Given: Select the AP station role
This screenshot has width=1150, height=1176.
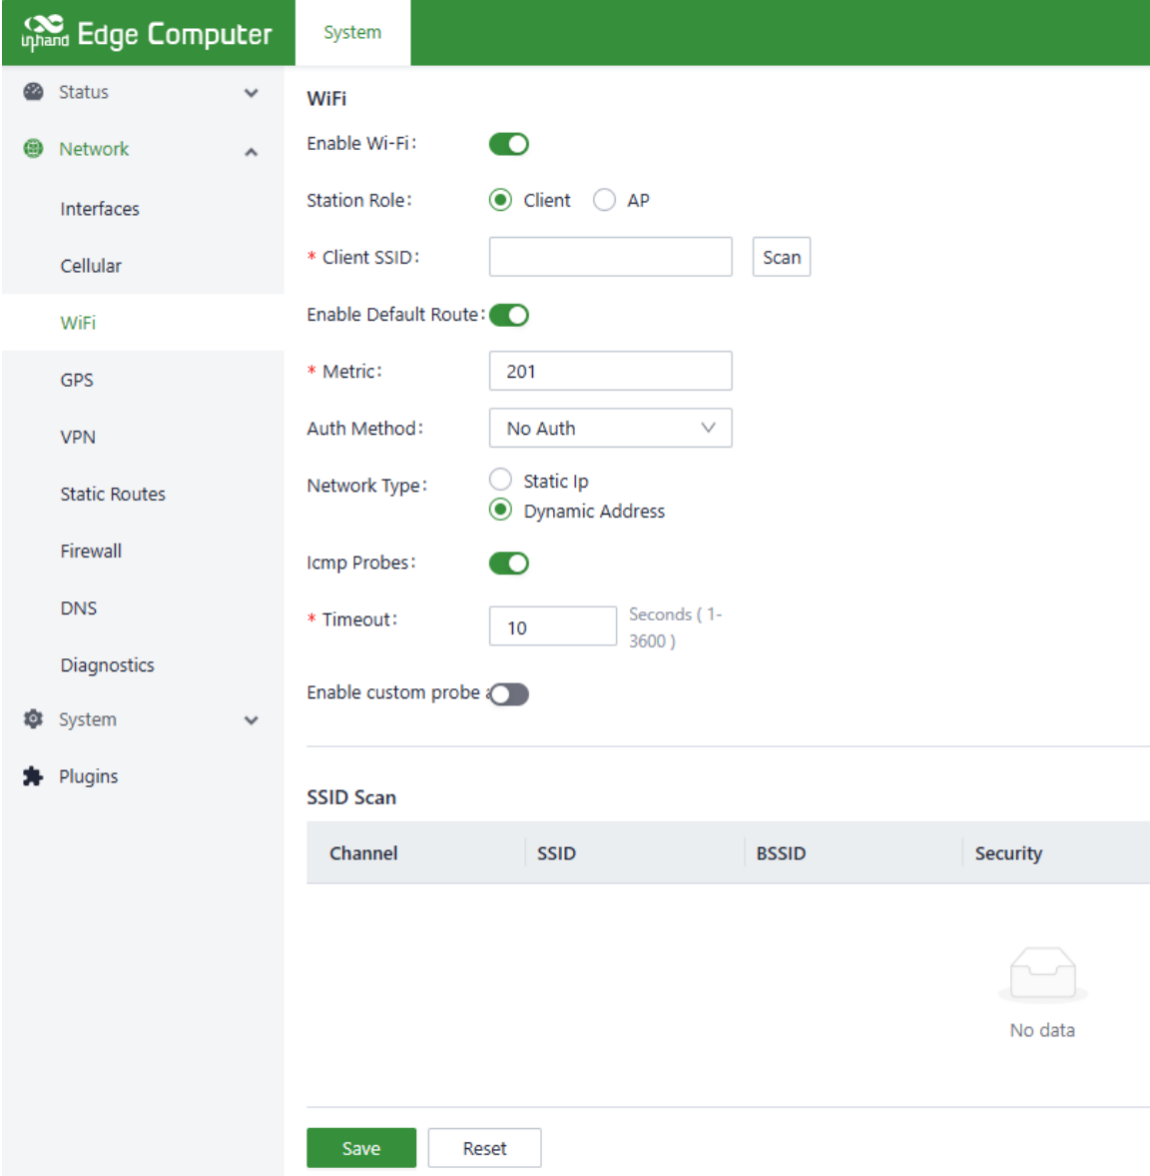Looking at the screenshot, I should pyautogui.click(x=604, y=200).
